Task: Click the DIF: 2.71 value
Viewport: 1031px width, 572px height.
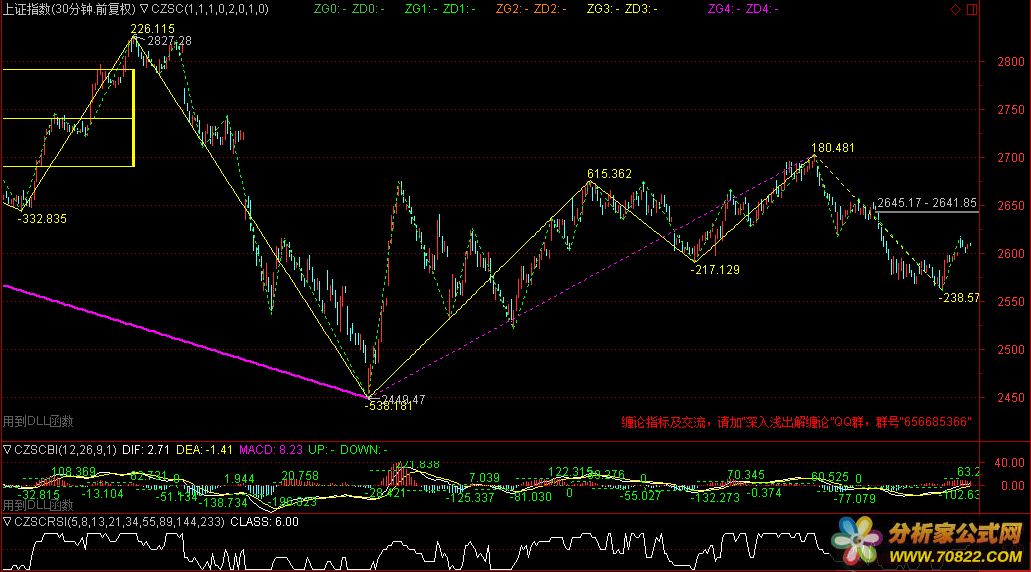Action: point(145,450)
